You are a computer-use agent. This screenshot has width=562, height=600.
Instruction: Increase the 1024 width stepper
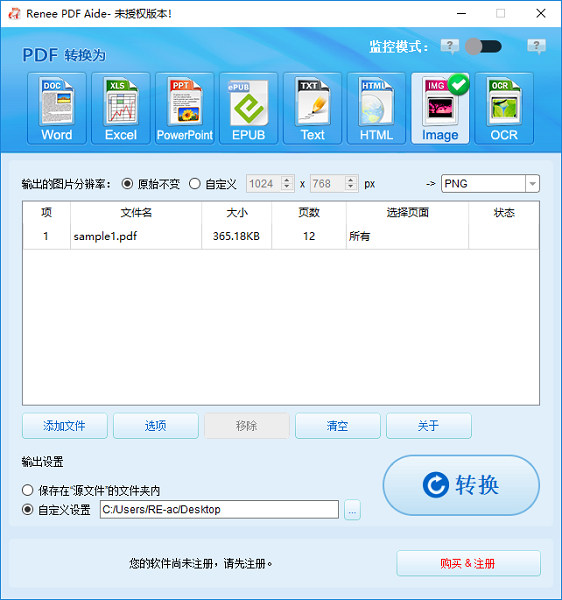(x=287, y=180)
